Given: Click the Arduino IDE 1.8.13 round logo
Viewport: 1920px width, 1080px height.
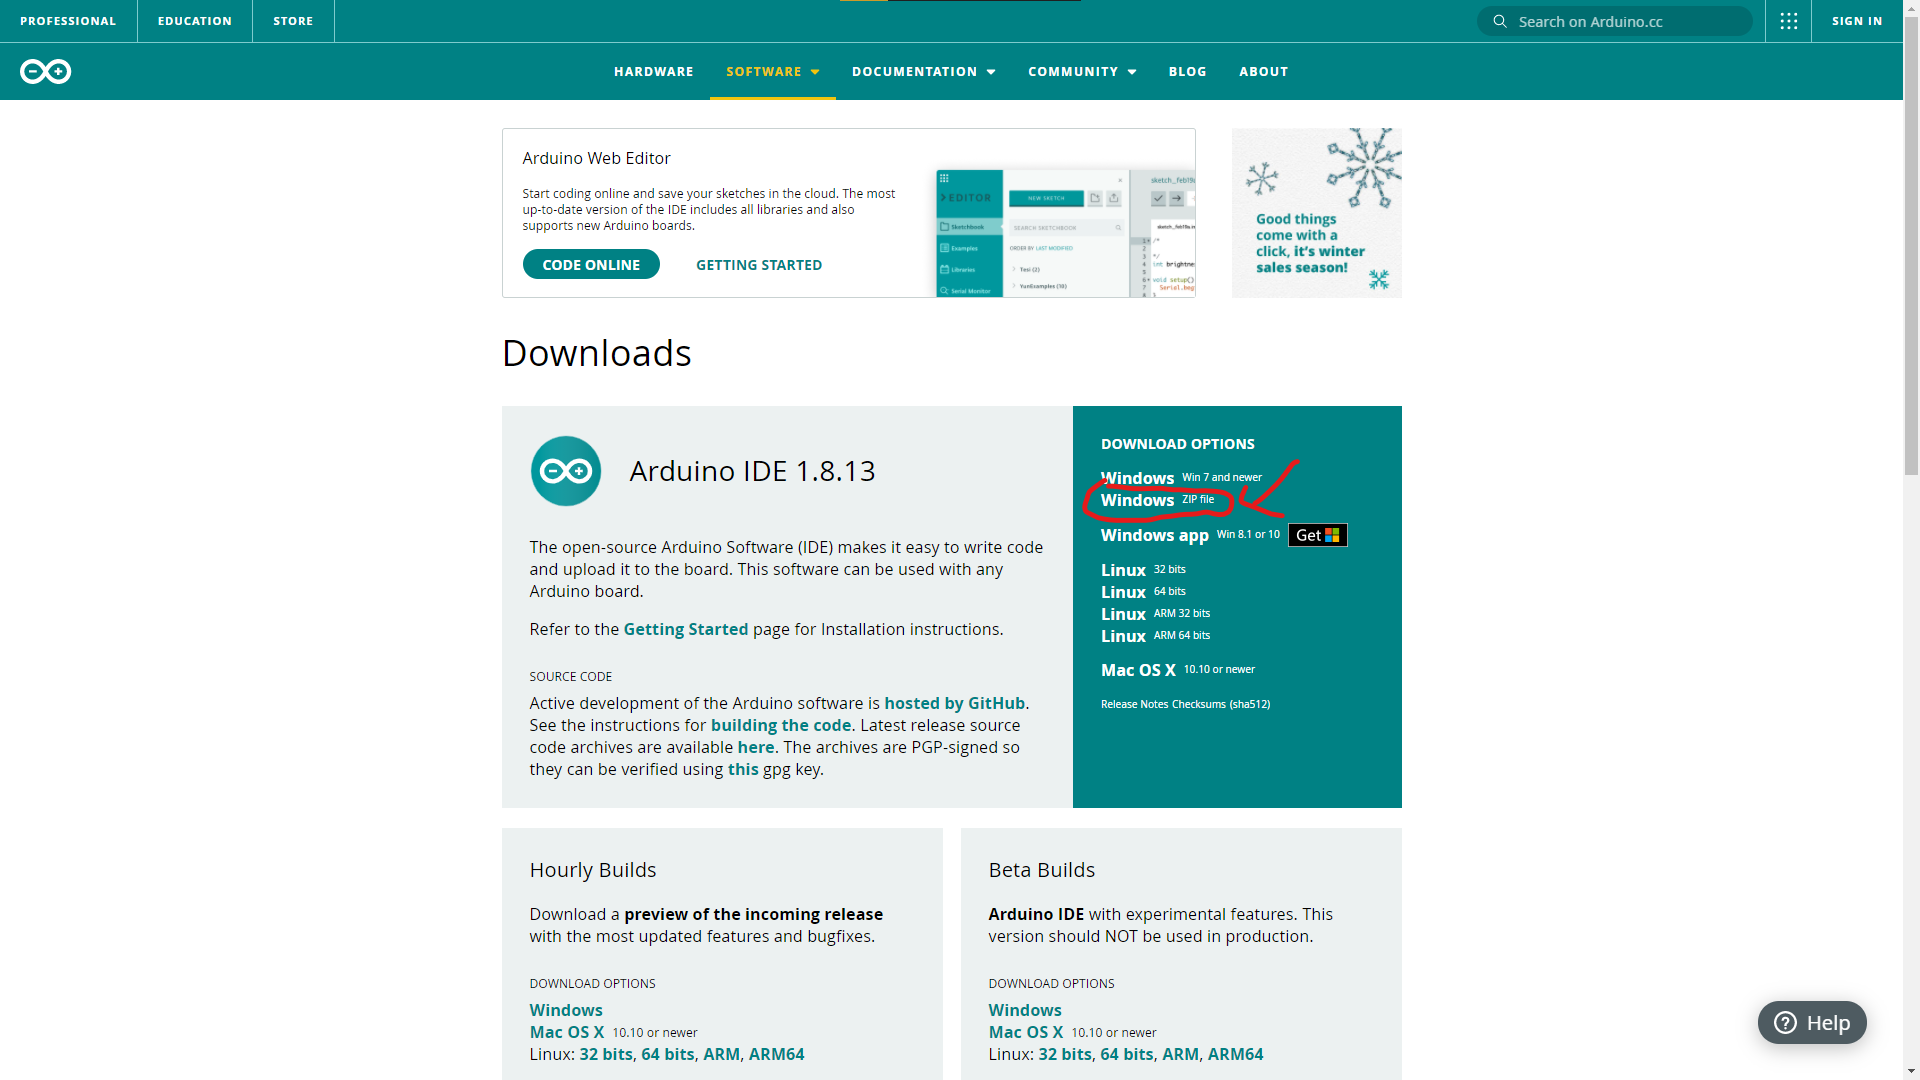Looking at the screenshot, I should coord(566,471).
